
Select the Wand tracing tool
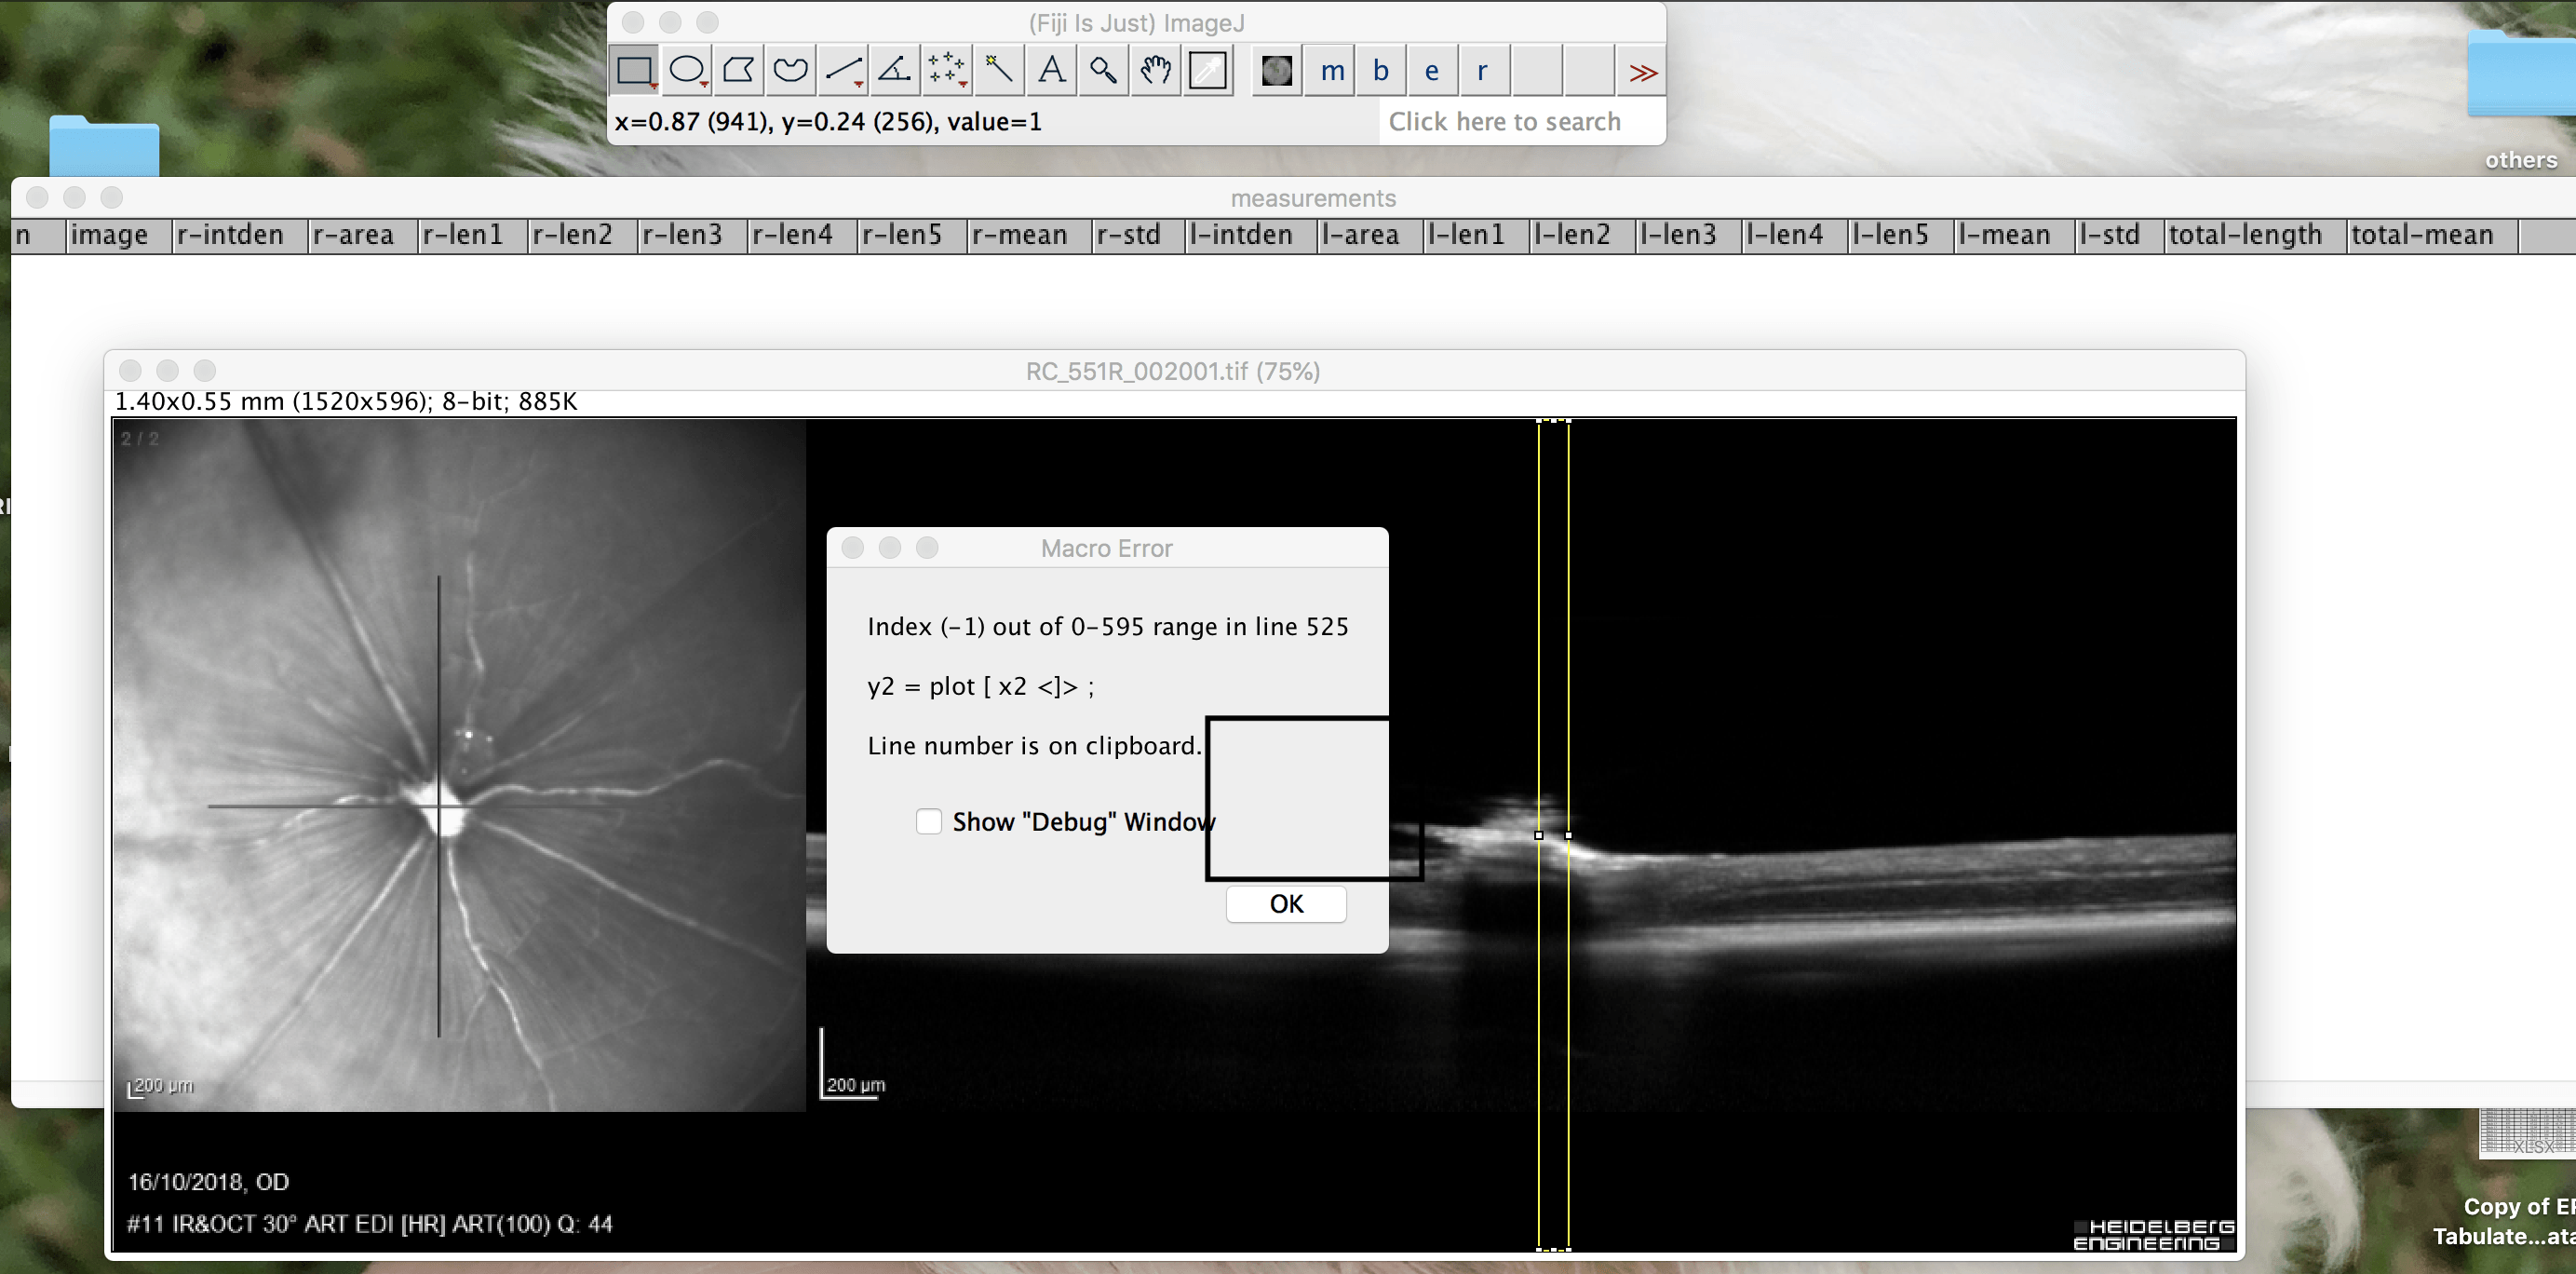pyautogui.click(x=999, y=71)
